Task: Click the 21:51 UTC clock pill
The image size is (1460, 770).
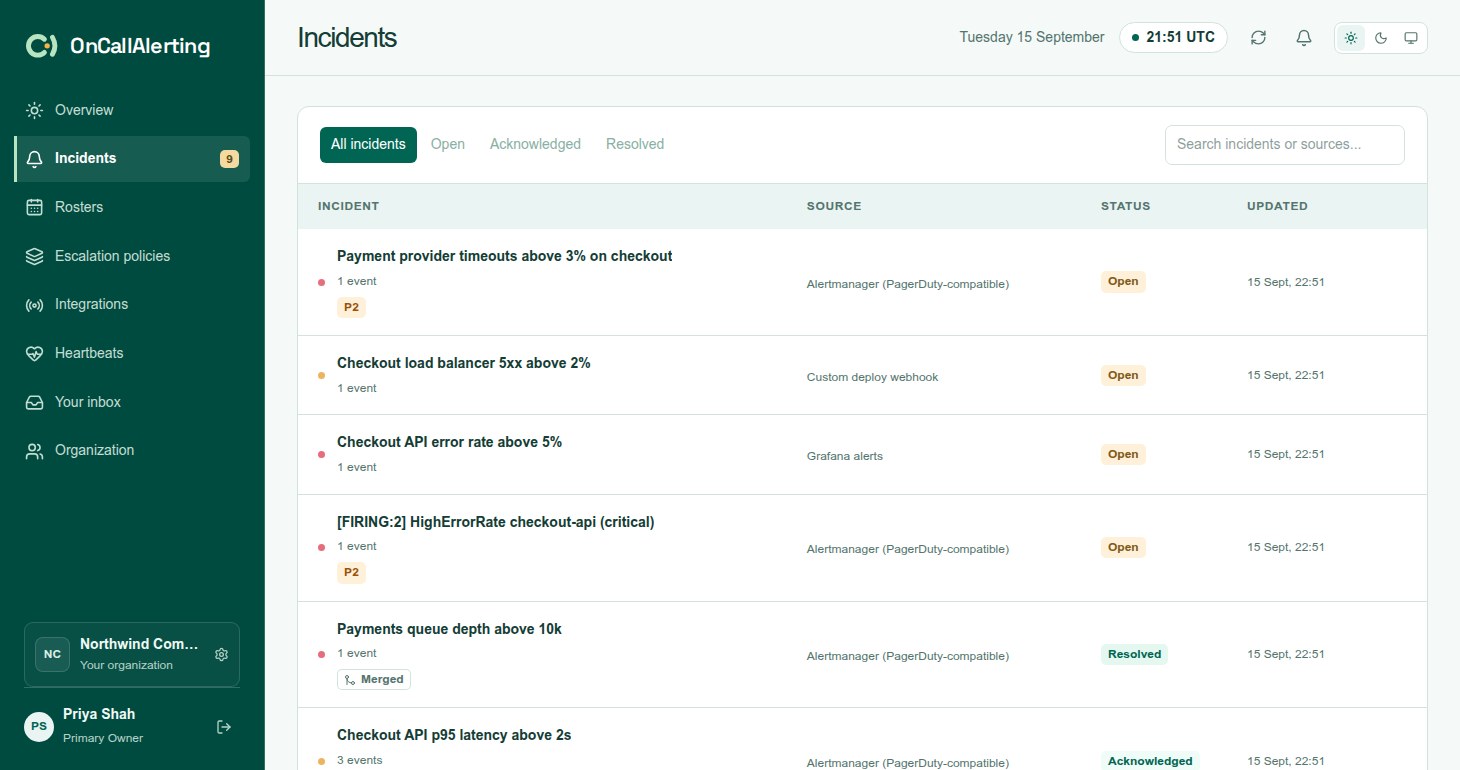Action: click(1173, 38)
